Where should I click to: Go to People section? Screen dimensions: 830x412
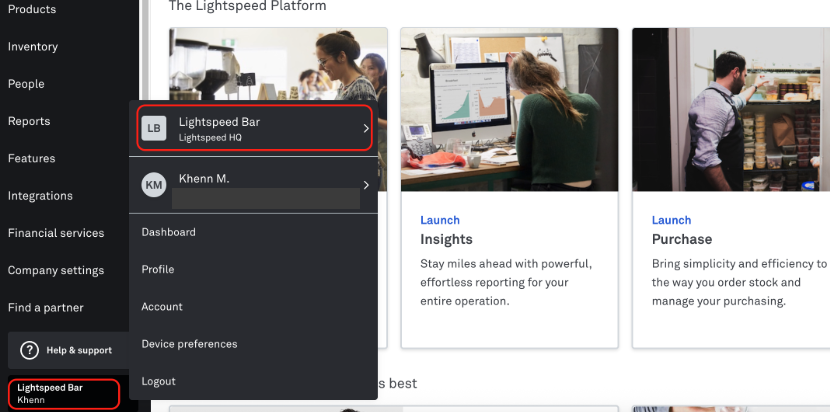click(26, 84)
